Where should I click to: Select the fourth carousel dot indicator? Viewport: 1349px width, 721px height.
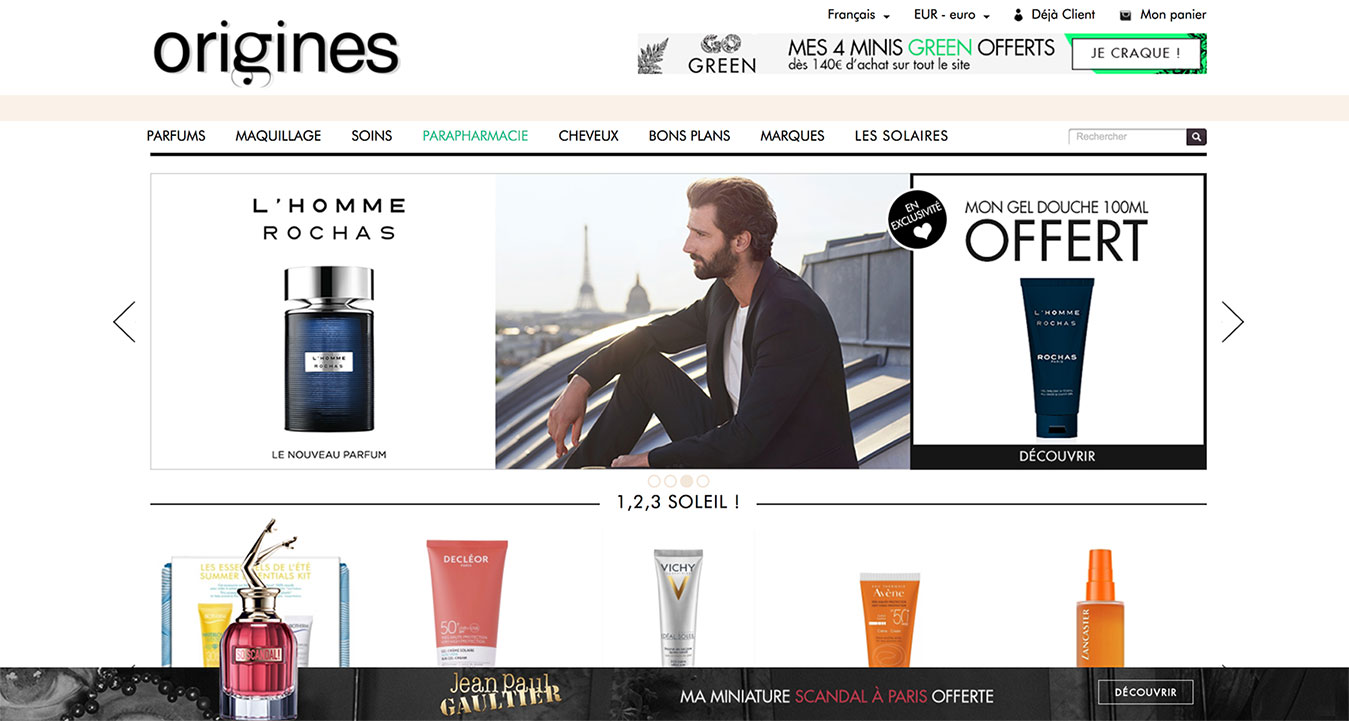[x=703, y=481]
